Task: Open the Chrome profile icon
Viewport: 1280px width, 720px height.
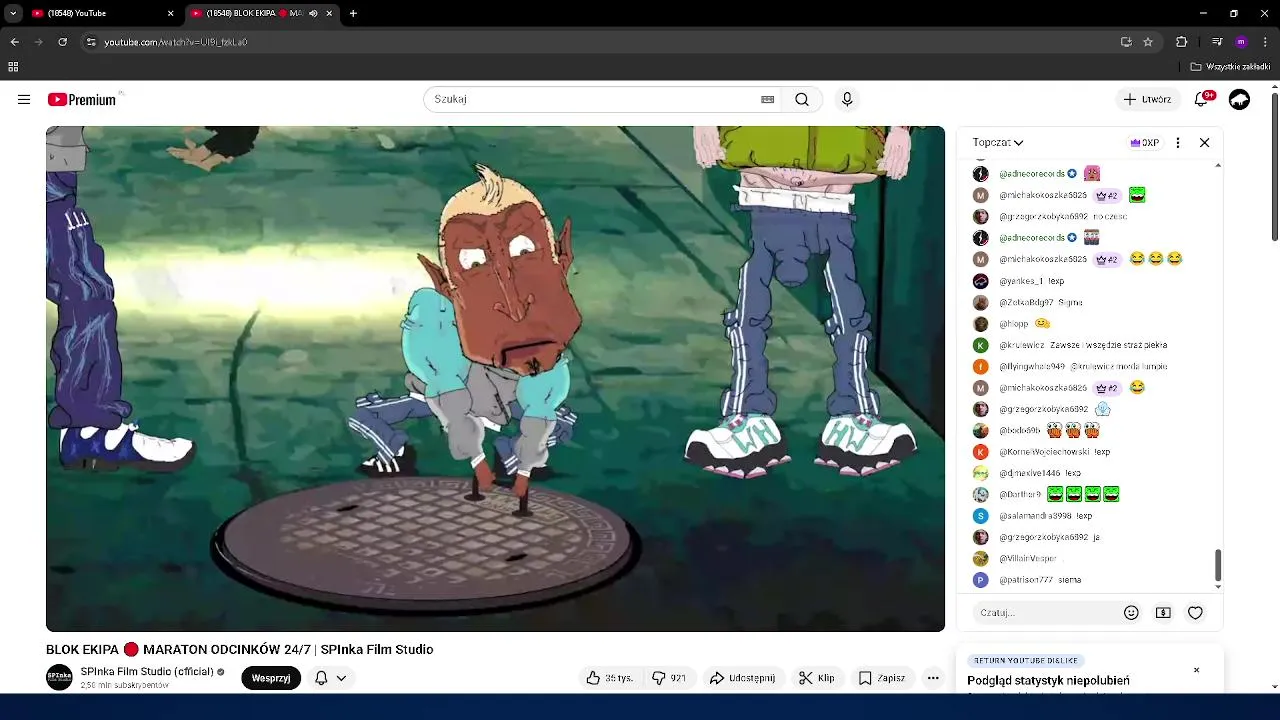Action: pyautogui.click(x=1241, y=42)
